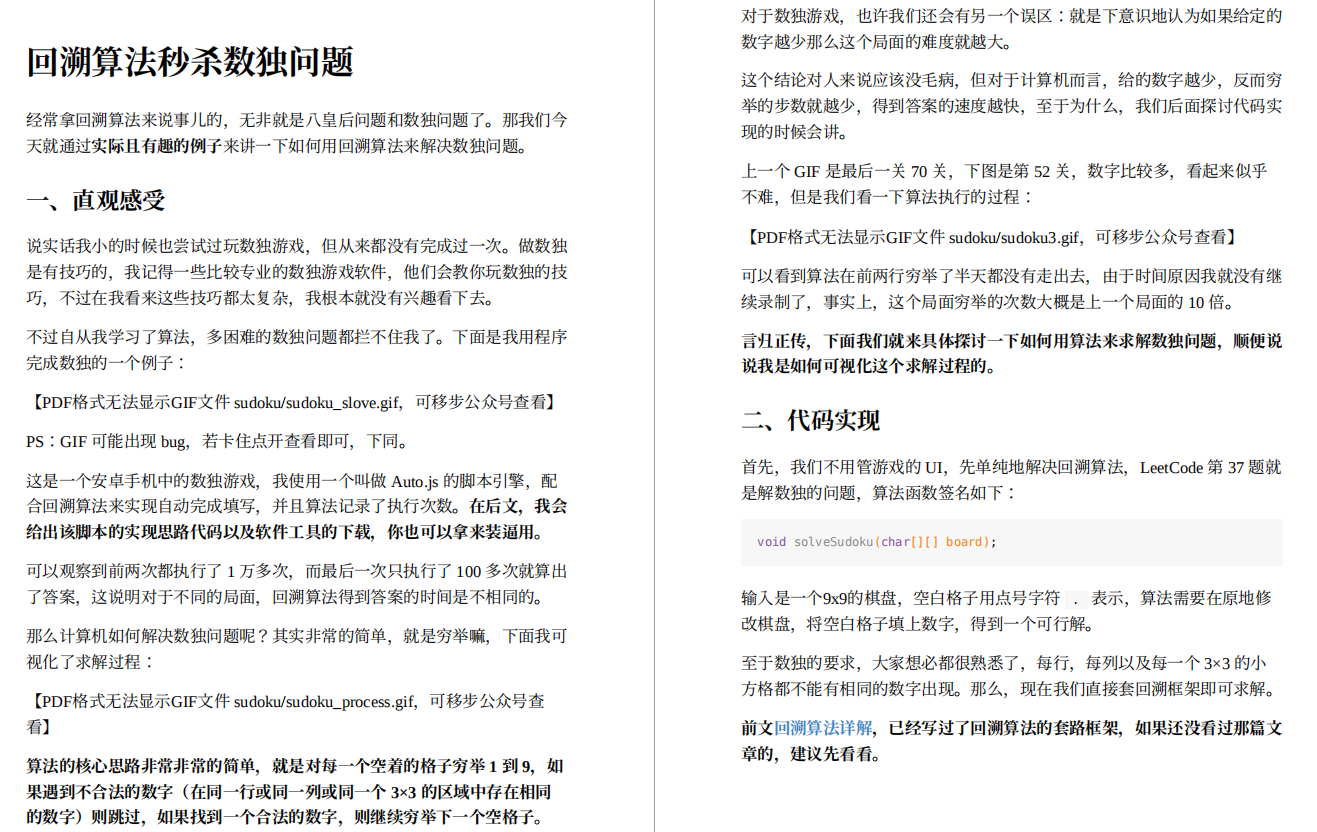Click the bold text 在后文，我会

(x=518, y=506)
